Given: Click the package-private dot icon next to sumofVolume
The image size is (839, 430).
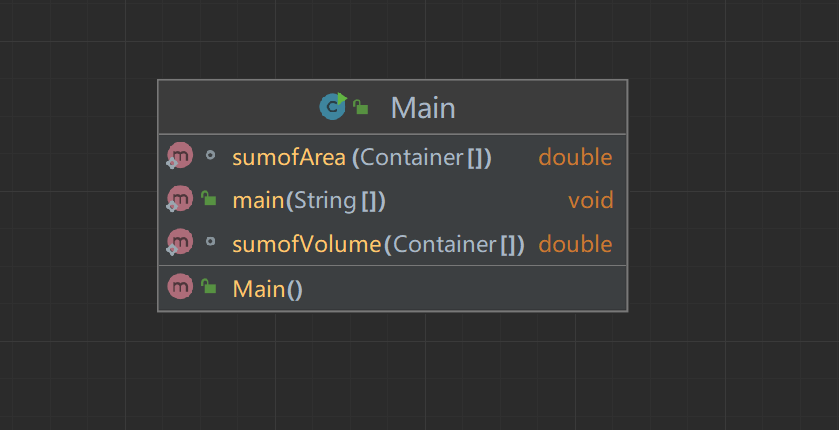Looking at the screenshot, I should pos(210,243).
